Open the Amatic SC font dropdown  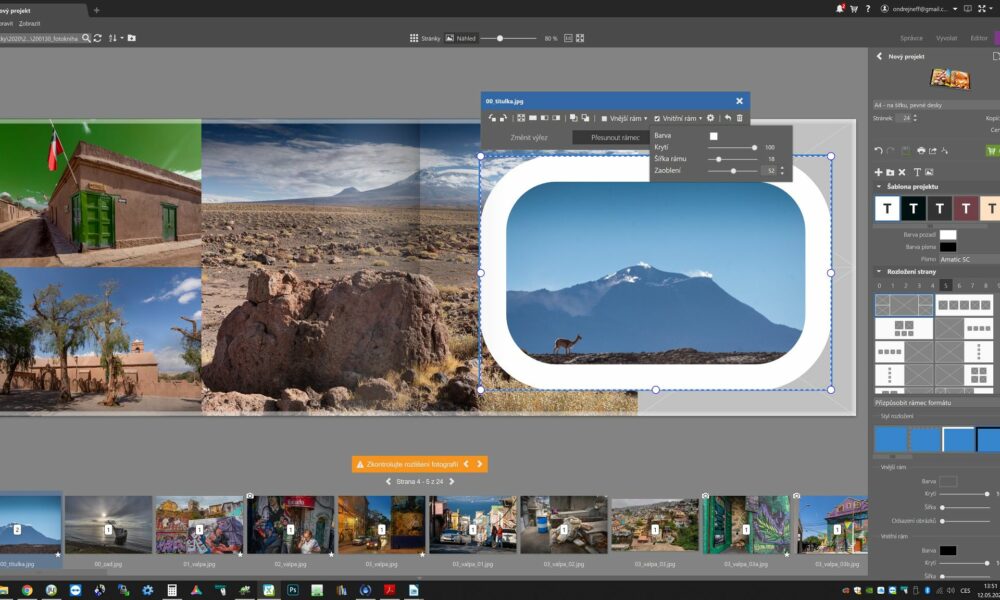(969, 260)
